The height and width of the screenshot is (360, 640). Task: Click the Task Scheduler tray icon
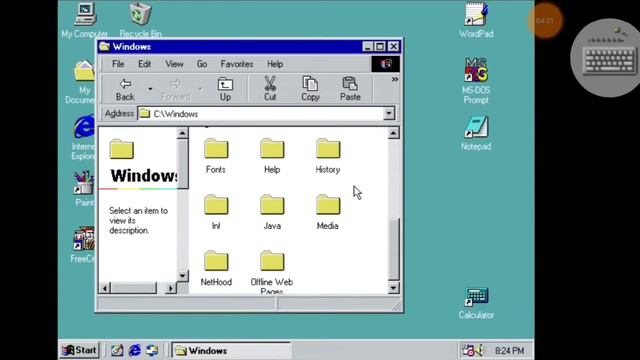point(468,350)
